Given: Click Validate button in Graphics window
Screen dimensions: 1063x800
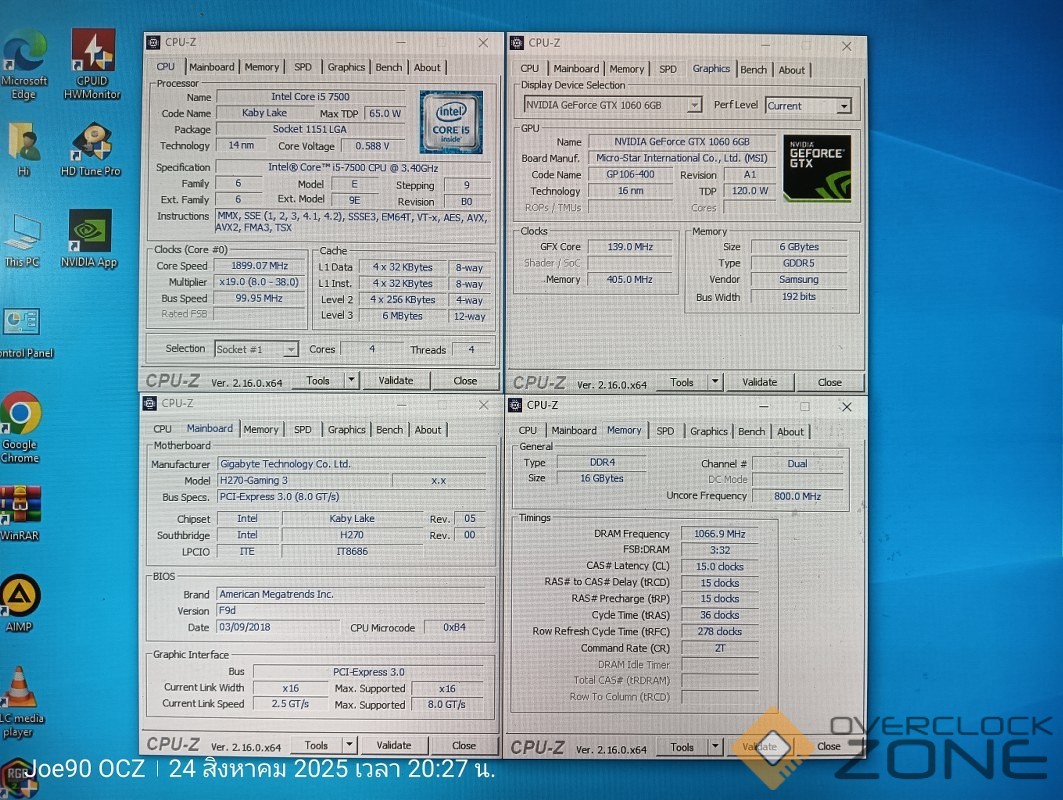Looking at the screenshot, I should 759,382.
